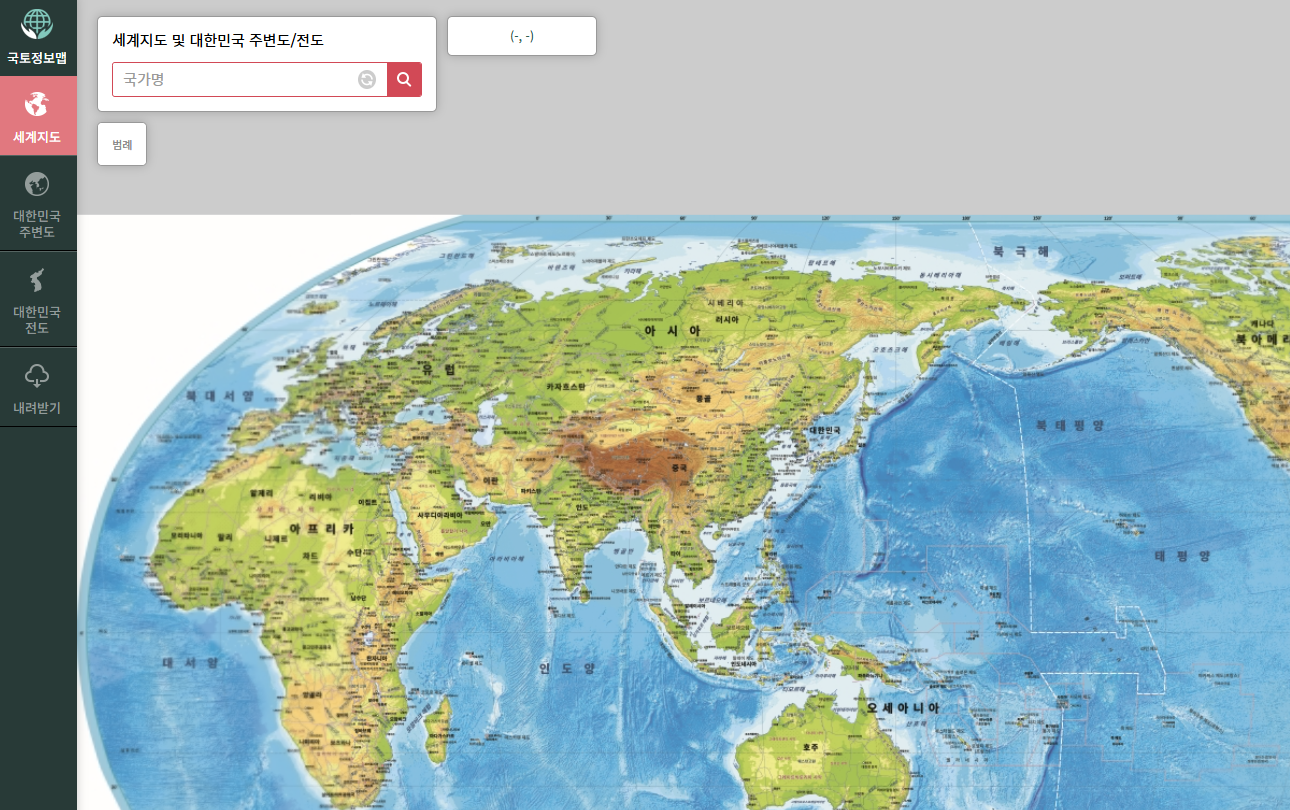This screenshot has height=810, width=1290.
Task: Click the red magnifier search button
Action: [x=404, y=79]
